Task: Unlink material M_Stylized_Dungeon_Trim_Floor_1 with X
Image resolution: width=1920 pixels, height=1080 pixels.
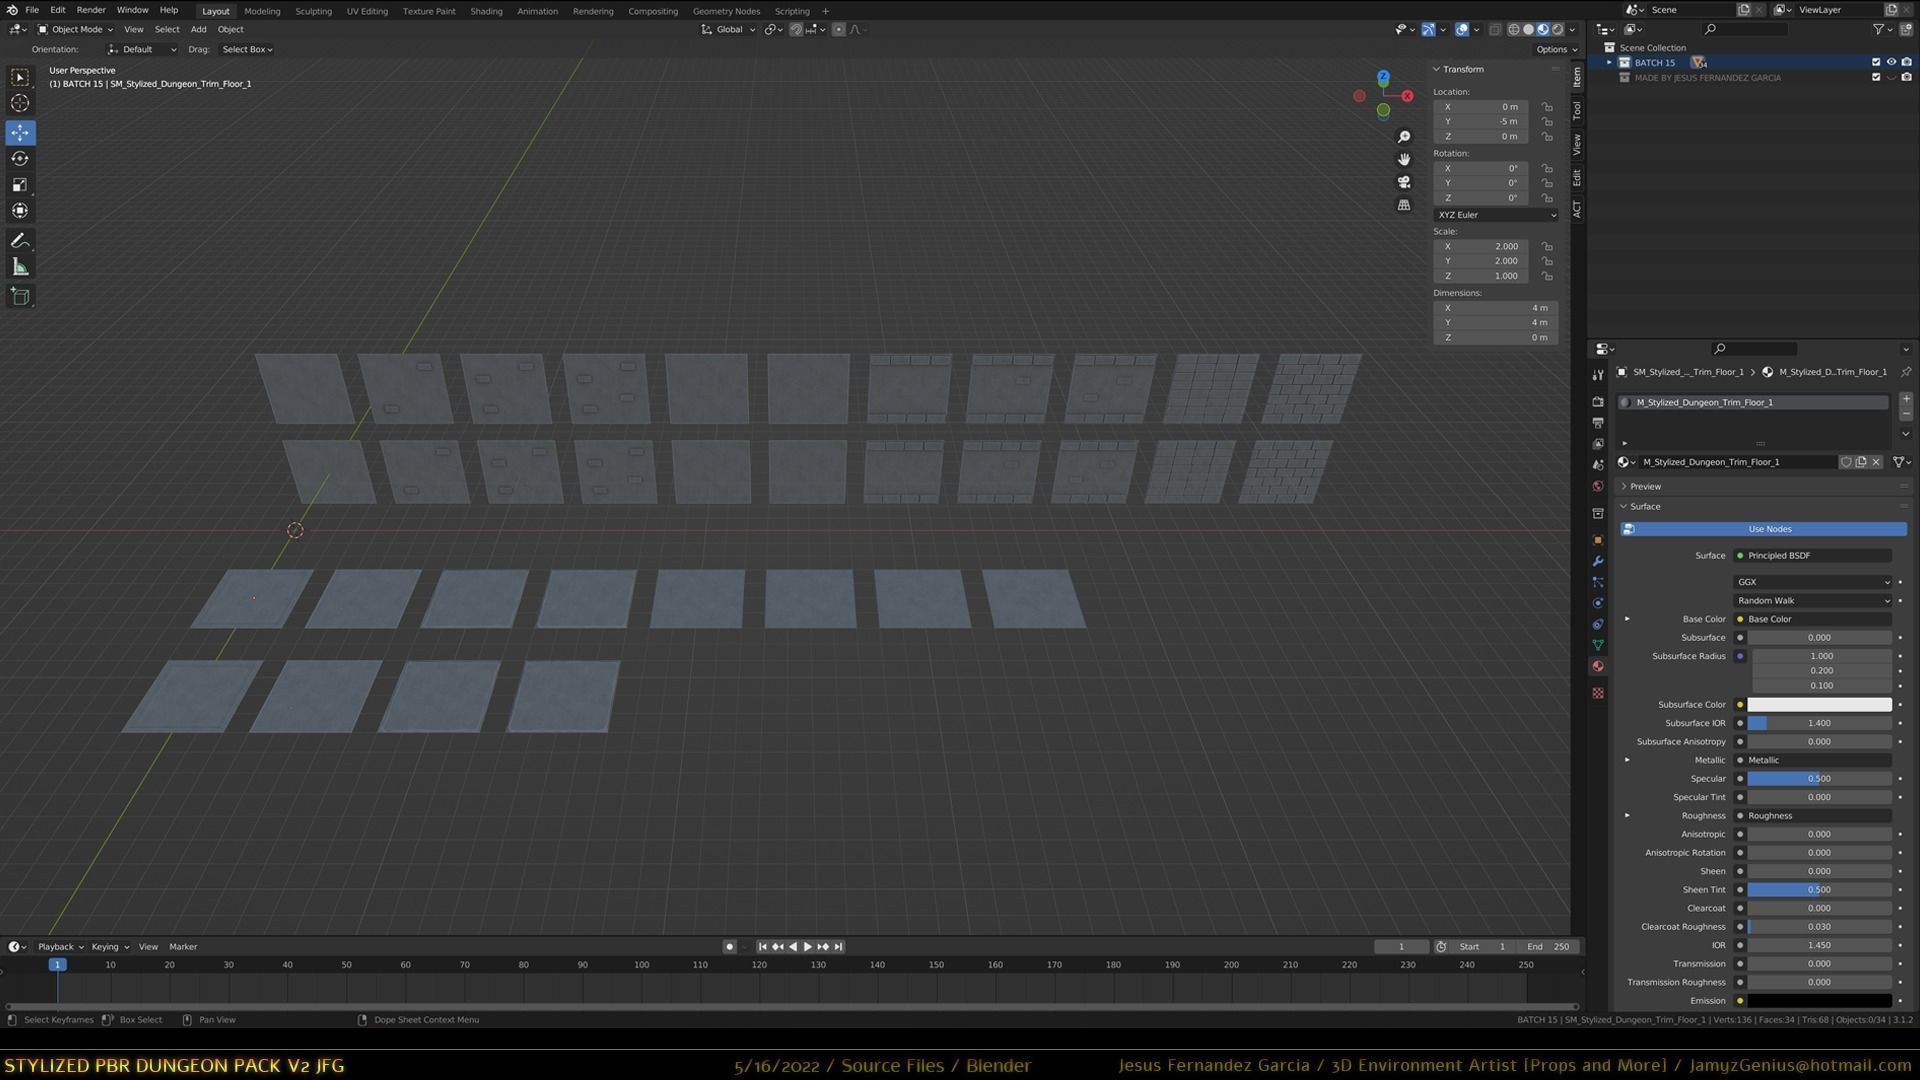Action: click(x=1876, y=462)
